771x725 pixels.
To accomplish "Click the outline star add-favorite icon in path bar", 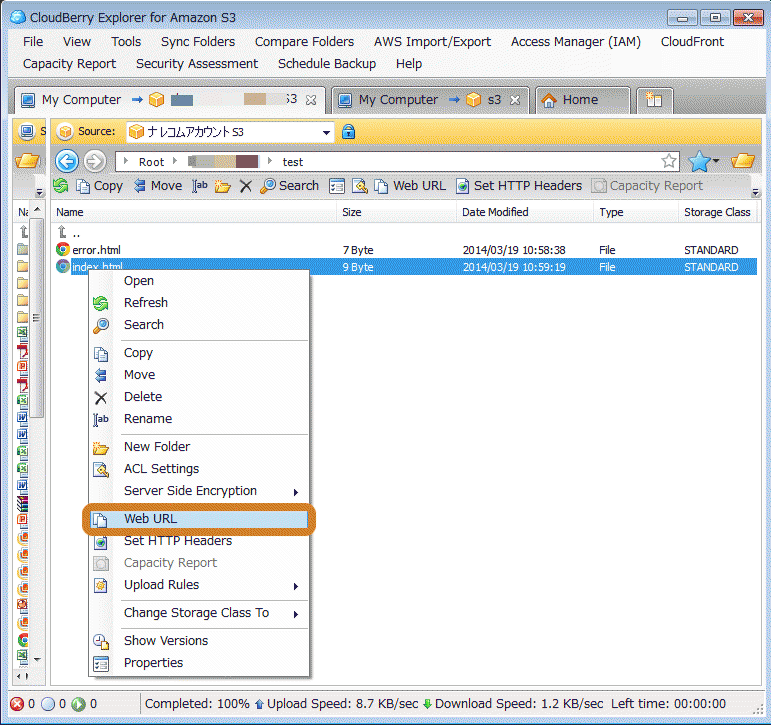I will [669, 161].
